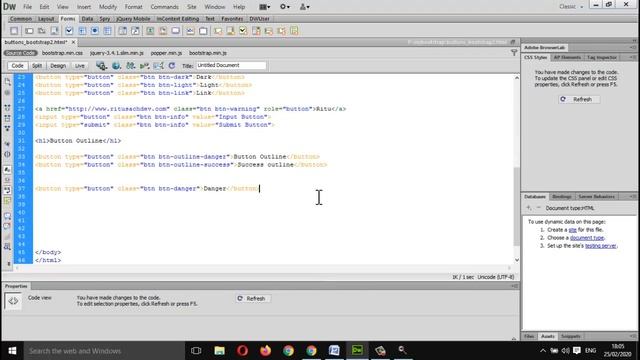Click Balance Braces in coding toolbar
The image size is (640, 360).
tap(7, 154)
